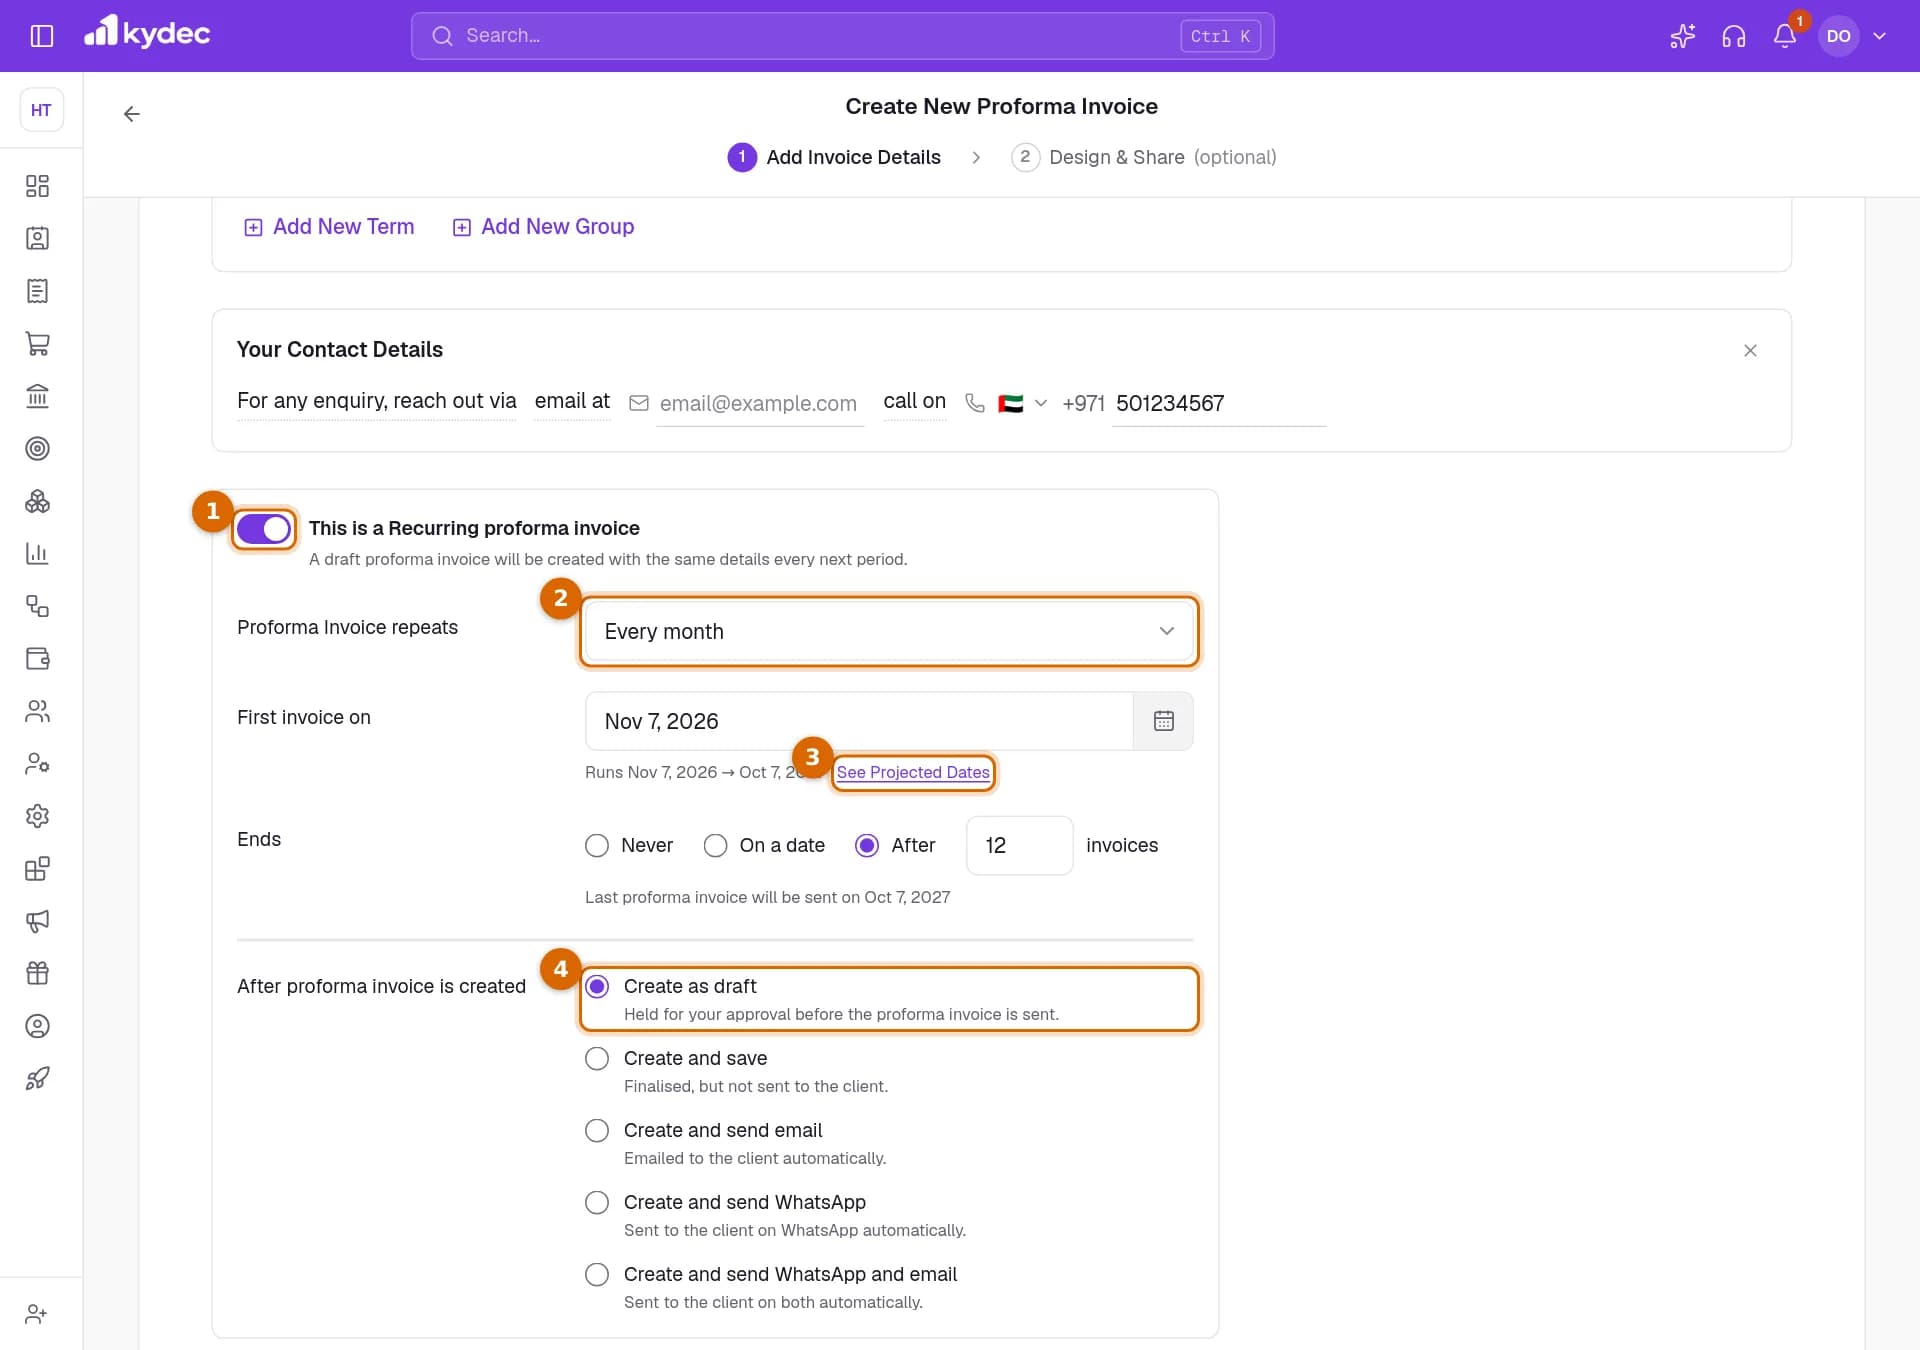Toggle the Recurring proforma invoice switch

pyautogui.click(x=264, y=529)
